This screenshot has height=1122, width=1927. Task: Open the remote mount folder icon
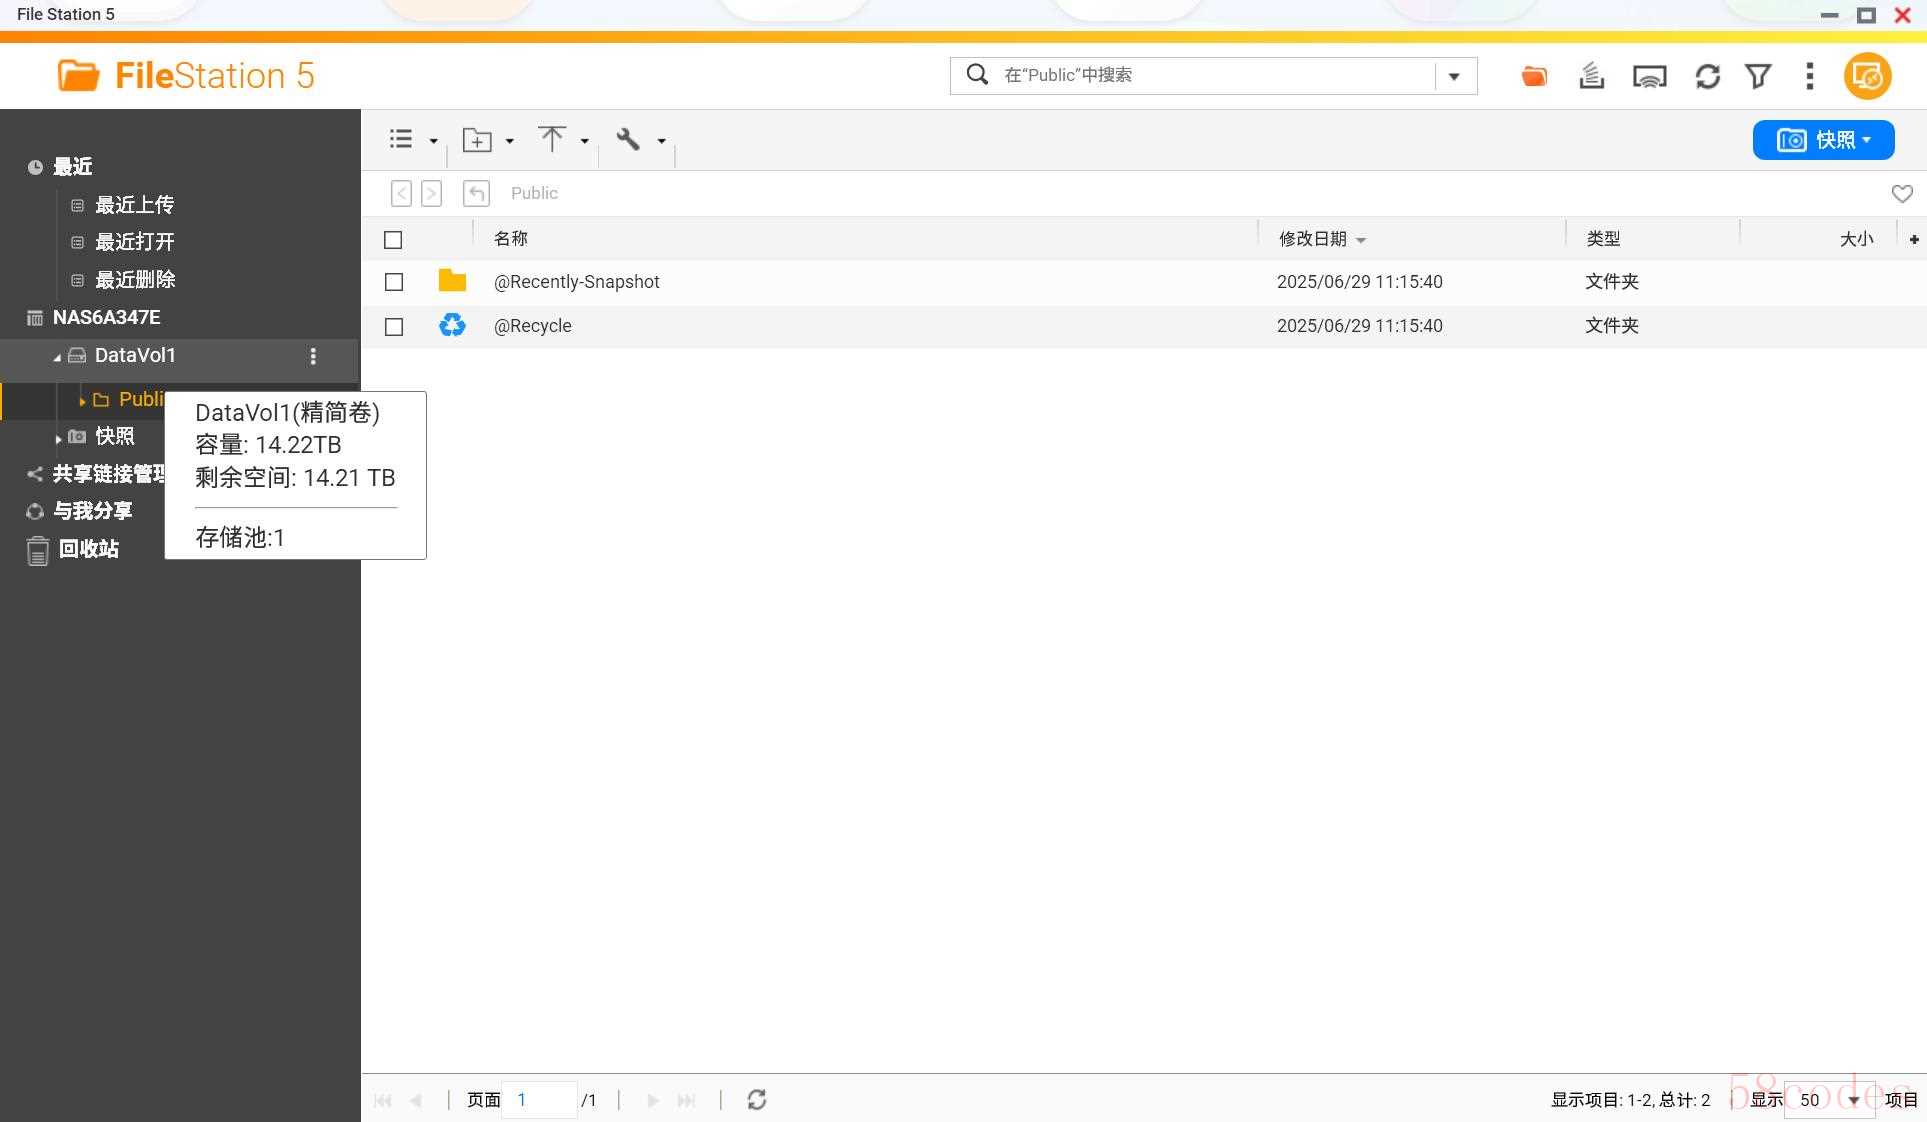coord(1534,76)
